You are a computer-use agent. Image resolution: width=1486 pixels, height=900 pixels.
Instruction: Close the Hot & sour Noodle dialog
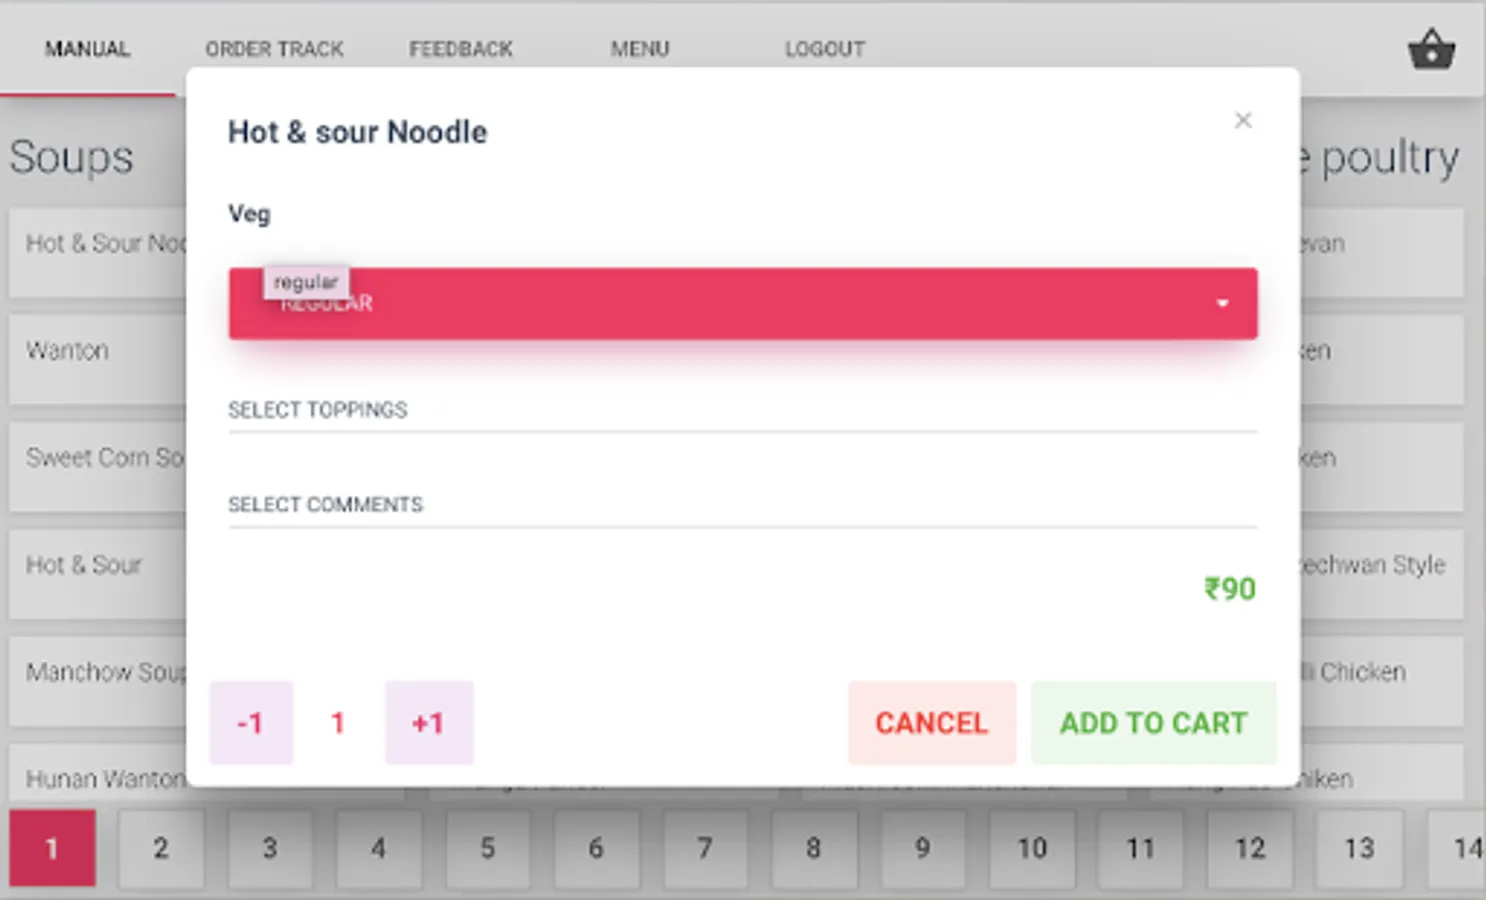(1243, 120)
